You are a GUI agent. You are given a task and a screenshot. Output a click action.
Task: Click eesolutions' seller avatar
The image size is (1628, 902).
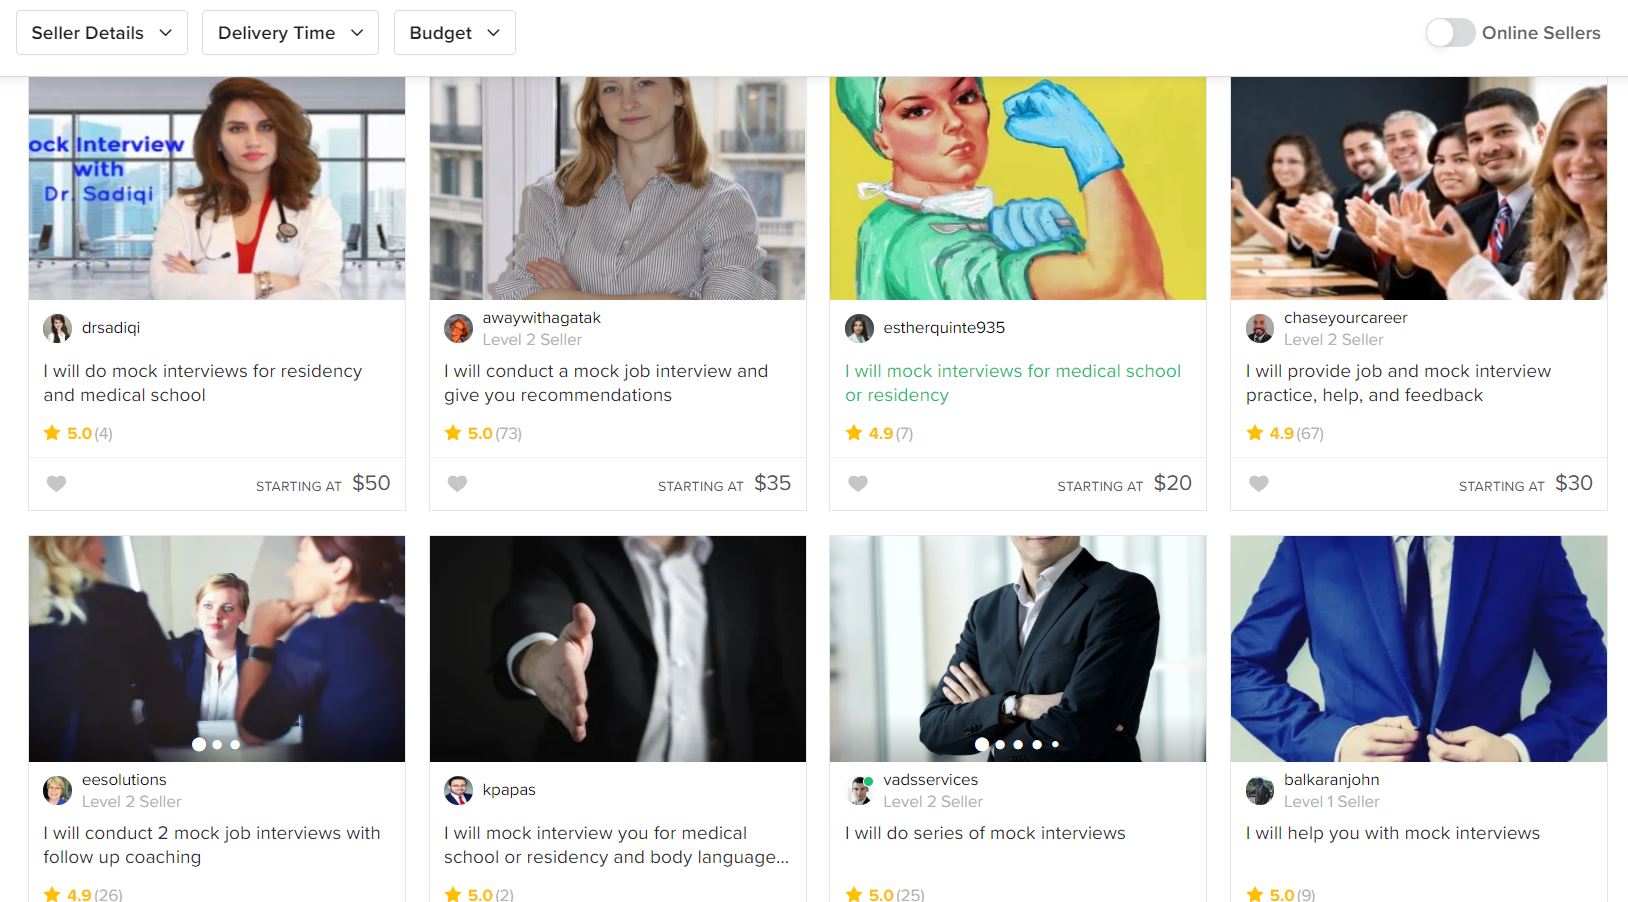click(57, 790)
